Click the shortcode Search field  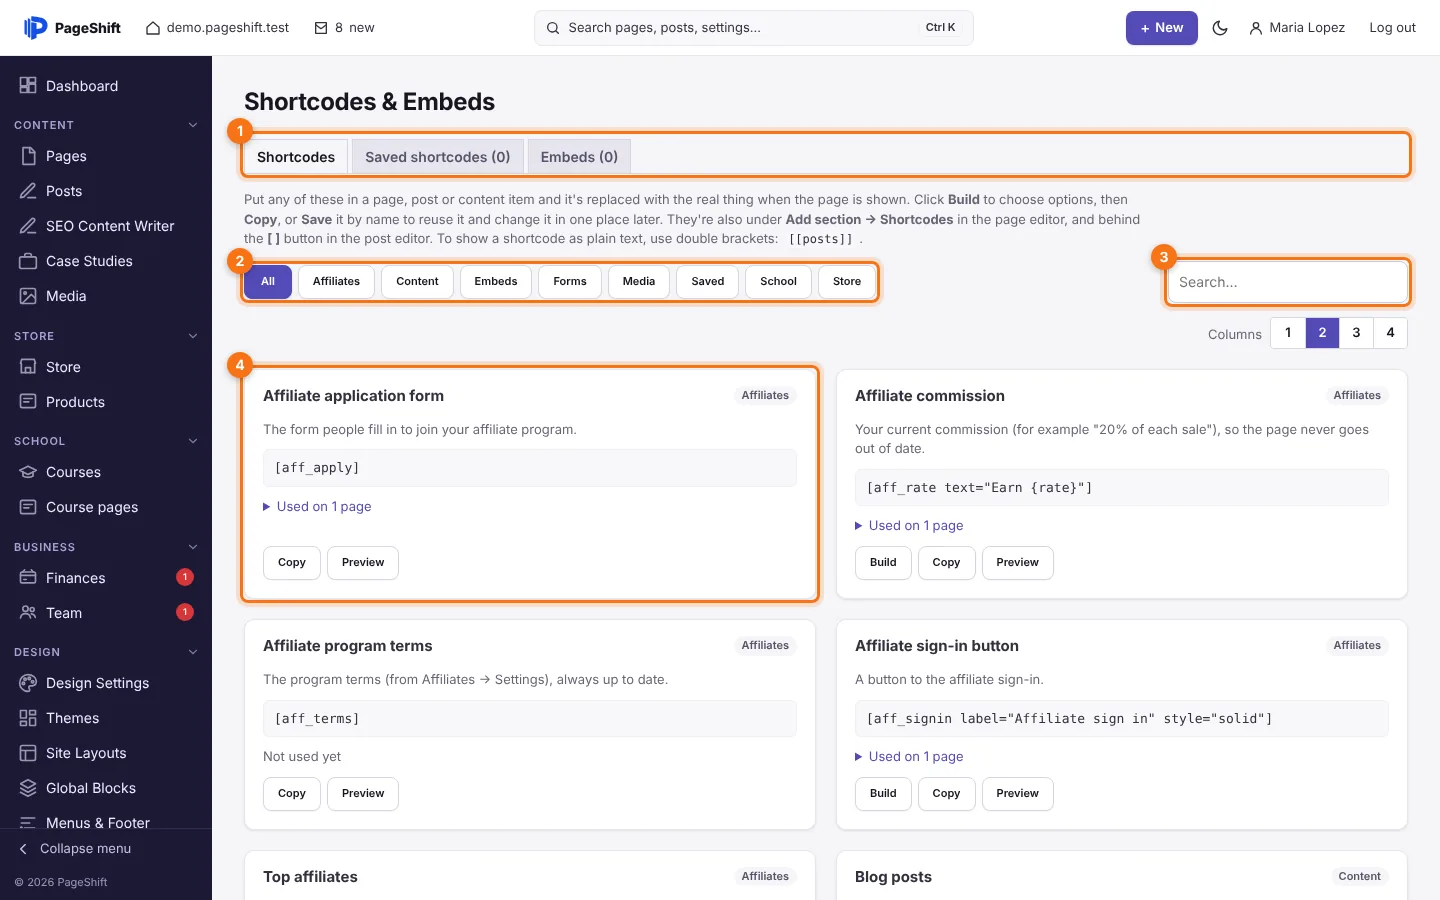[x=1288, y=282]
